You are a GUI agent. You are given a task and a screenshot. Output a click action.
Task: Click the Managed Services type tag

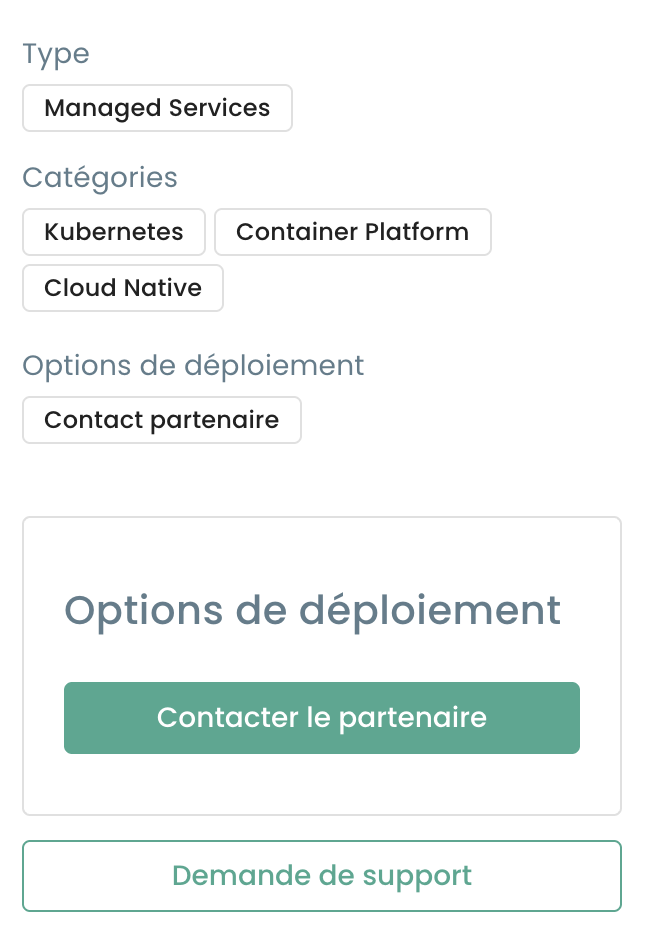pyautogui.click(x=157, y=108)
